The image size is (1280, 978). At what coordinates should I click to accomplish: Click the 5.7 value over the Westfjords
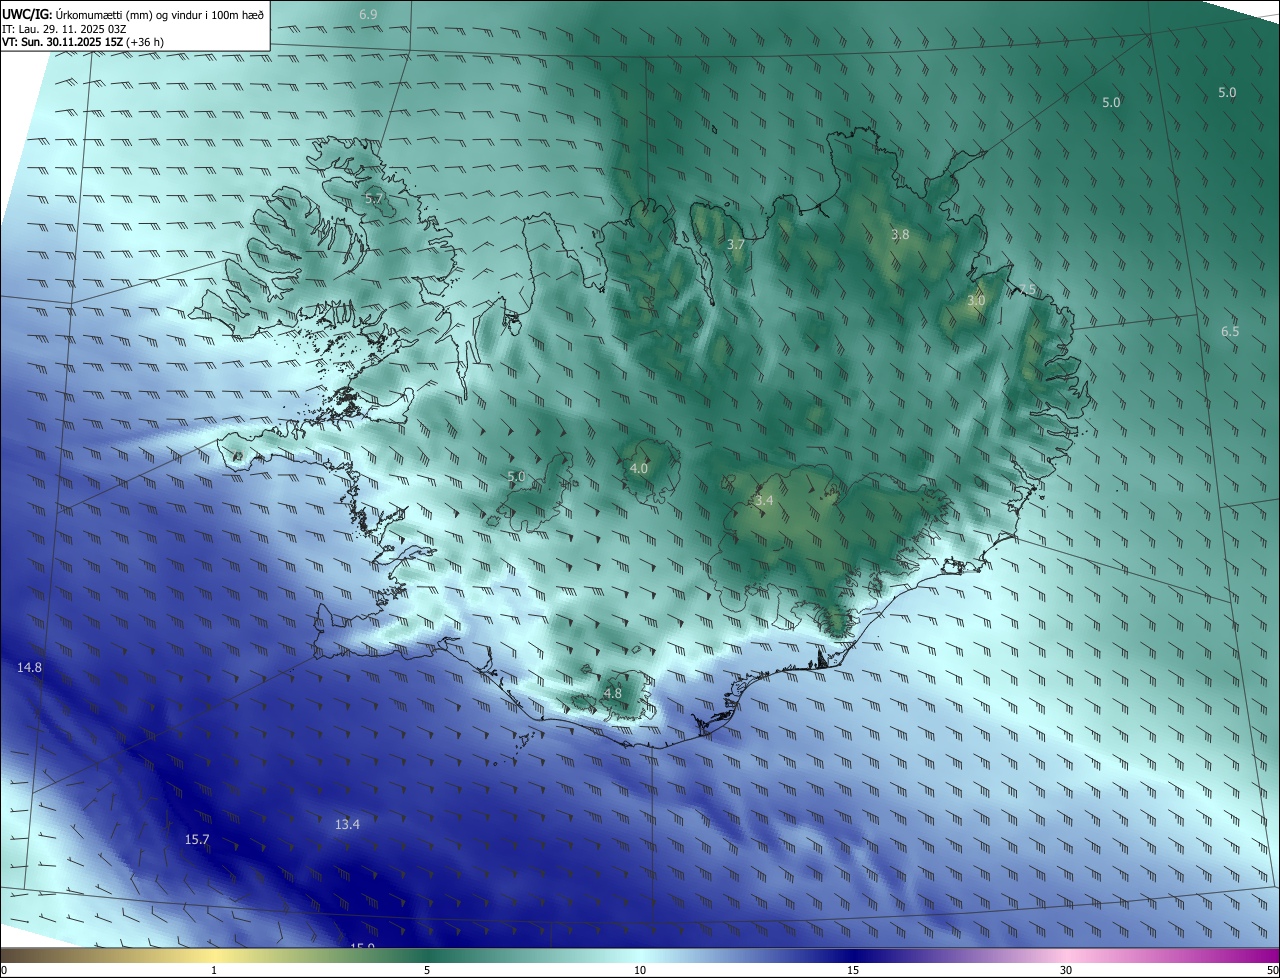pyautogui.click(x=374, y=199)
